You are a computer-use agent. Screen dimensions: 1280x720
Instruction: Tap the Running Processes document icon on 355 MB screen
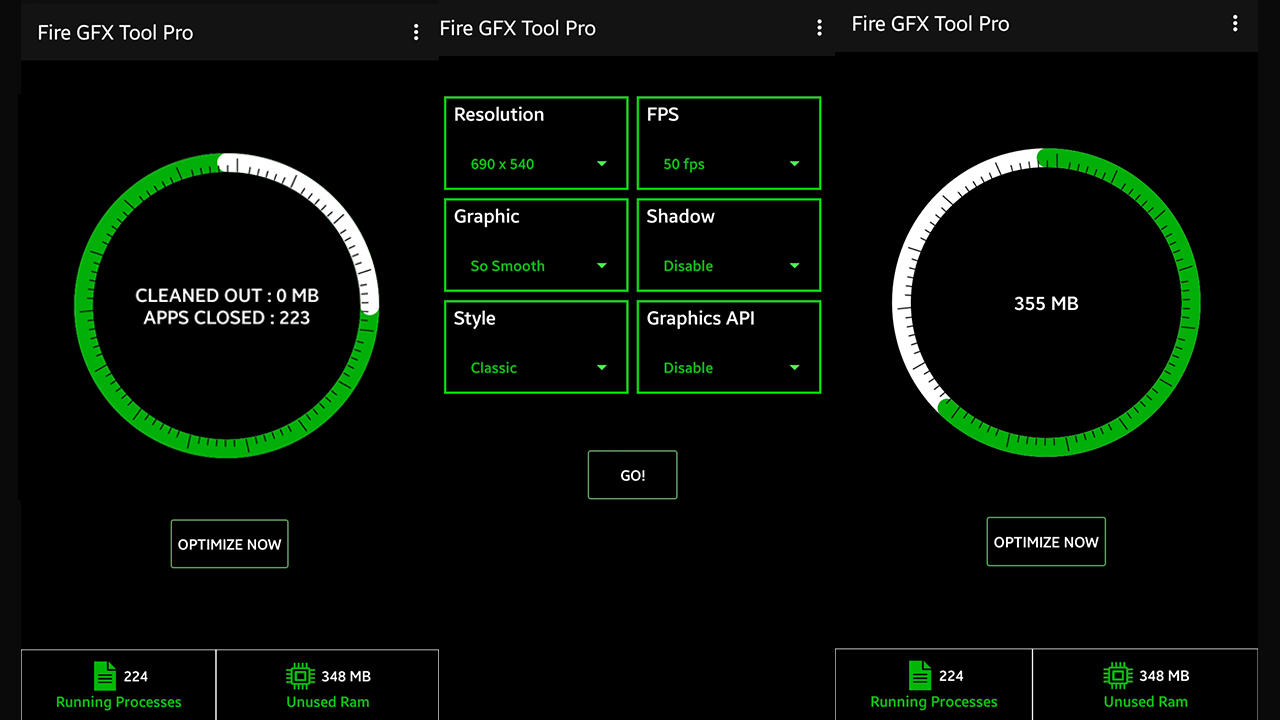[920, 676]
